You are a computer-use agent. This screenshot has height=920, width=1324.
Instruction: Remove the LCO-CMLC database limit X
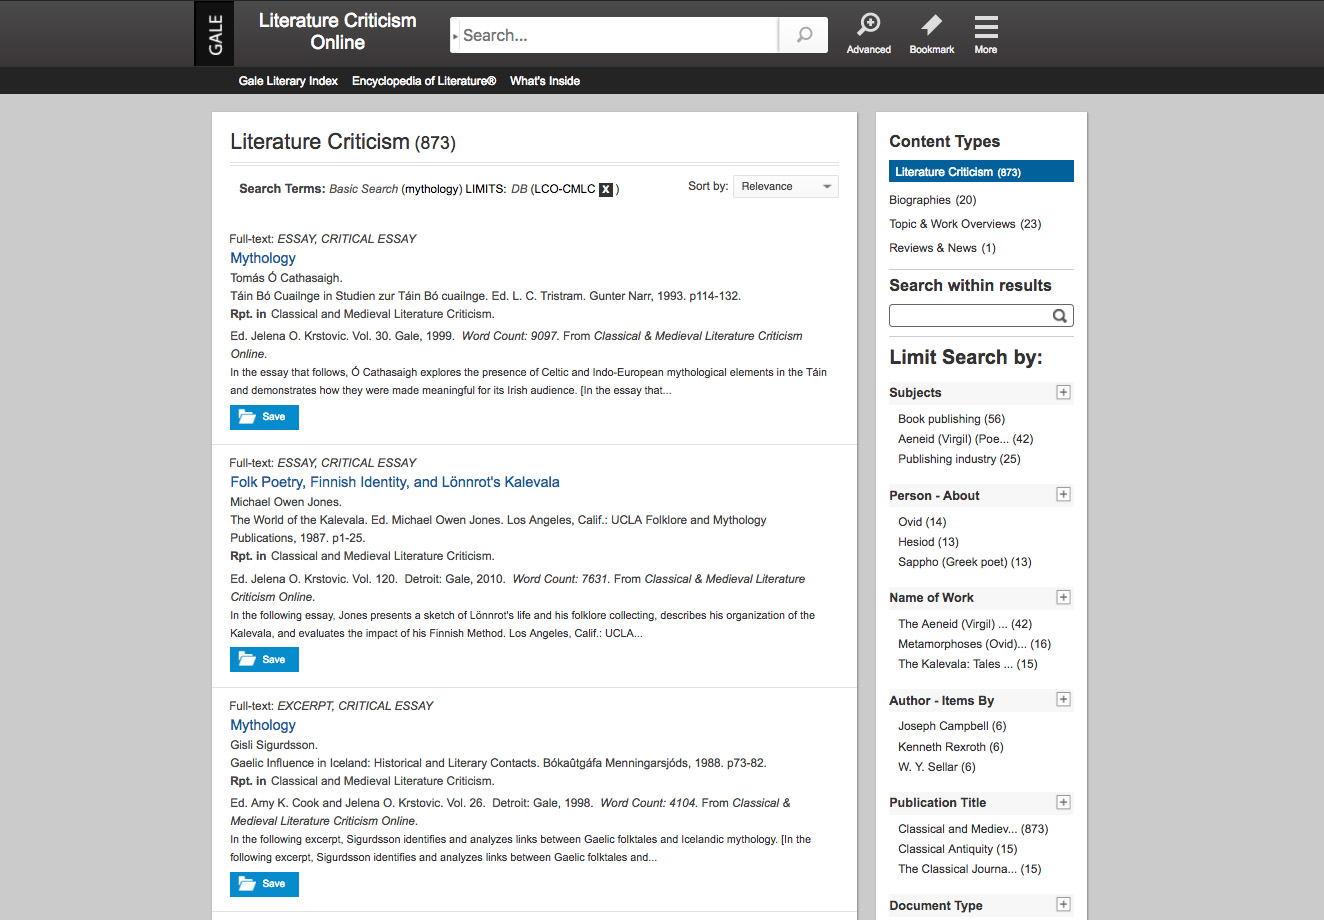(606, 189)
